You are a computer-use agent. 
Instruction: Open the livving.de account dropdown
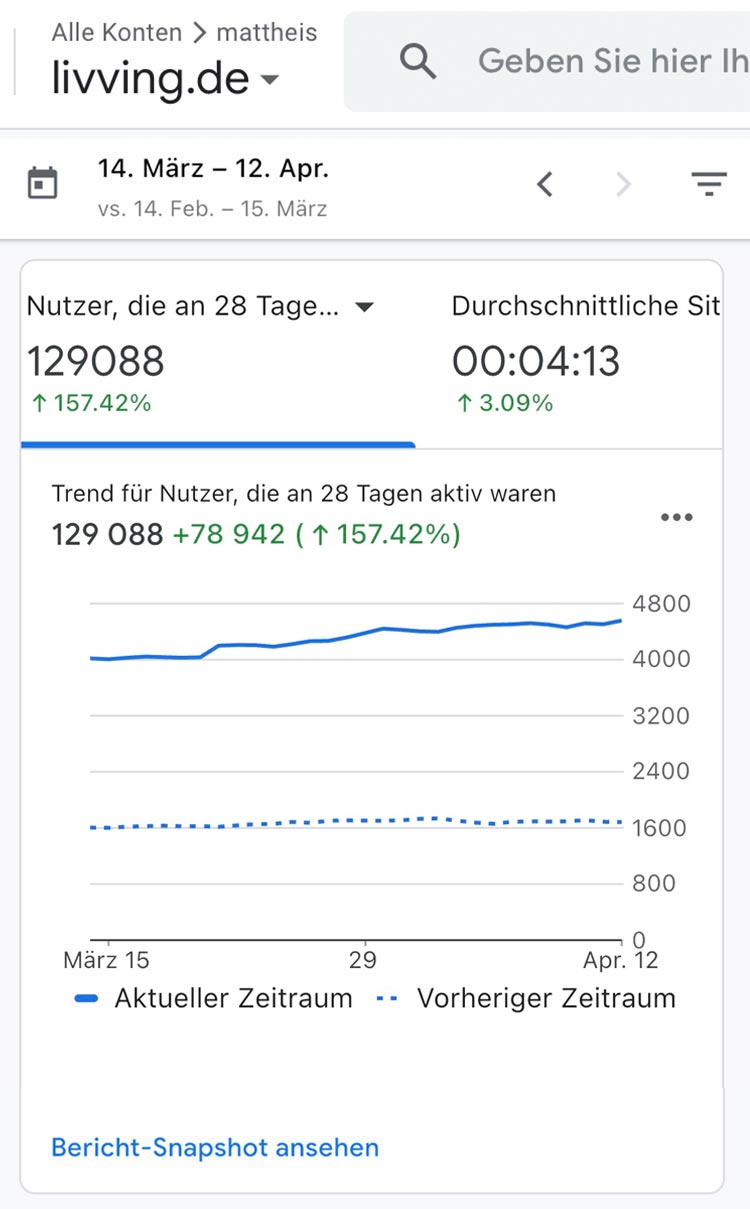point(166,78)
